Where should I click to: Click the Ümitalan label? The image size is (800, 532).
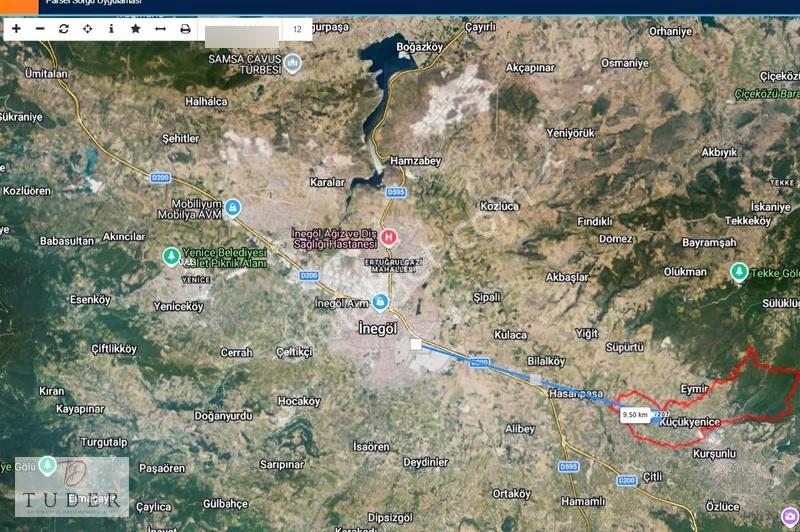46,73
